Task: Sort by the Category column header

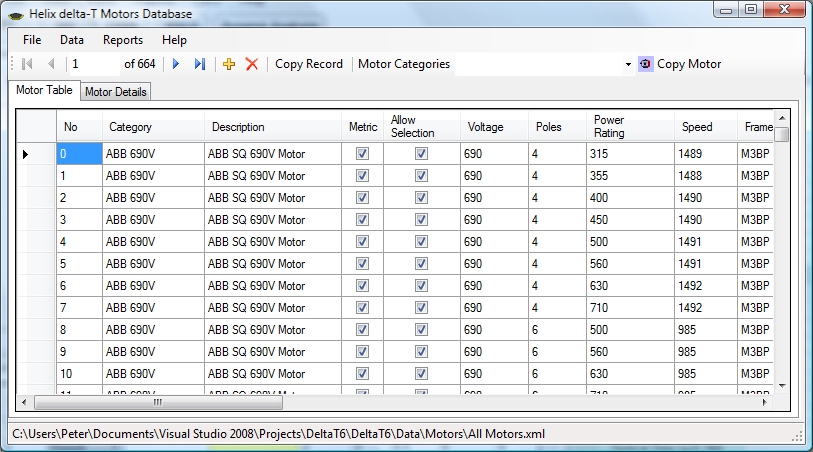Action: pos(153,126)
